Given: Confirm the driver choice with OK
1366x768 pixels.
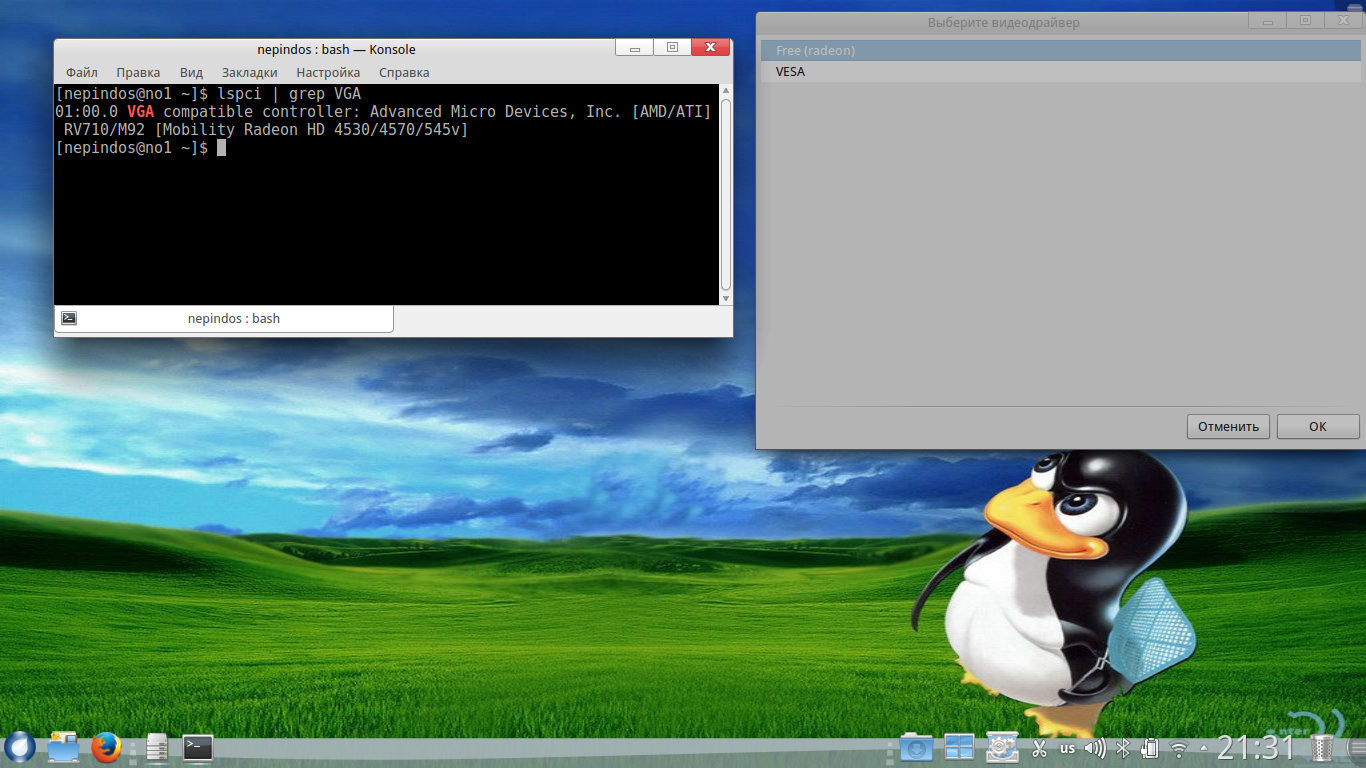Looking at the screenshot, I should pyautogui.click(x=1318, y=426).
